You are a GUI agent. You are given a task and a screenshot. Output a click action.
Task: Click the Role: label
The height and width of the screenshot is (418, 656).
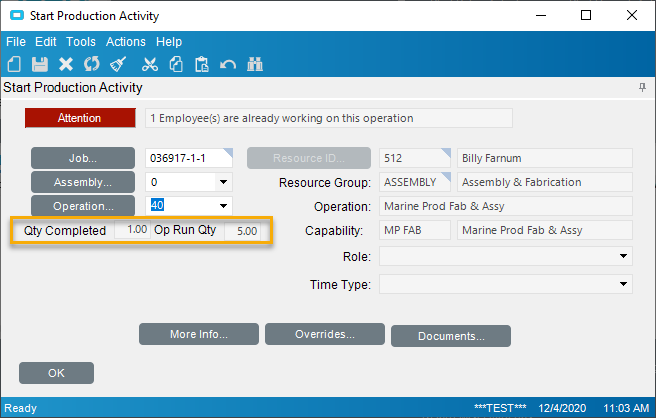(356, 256)
